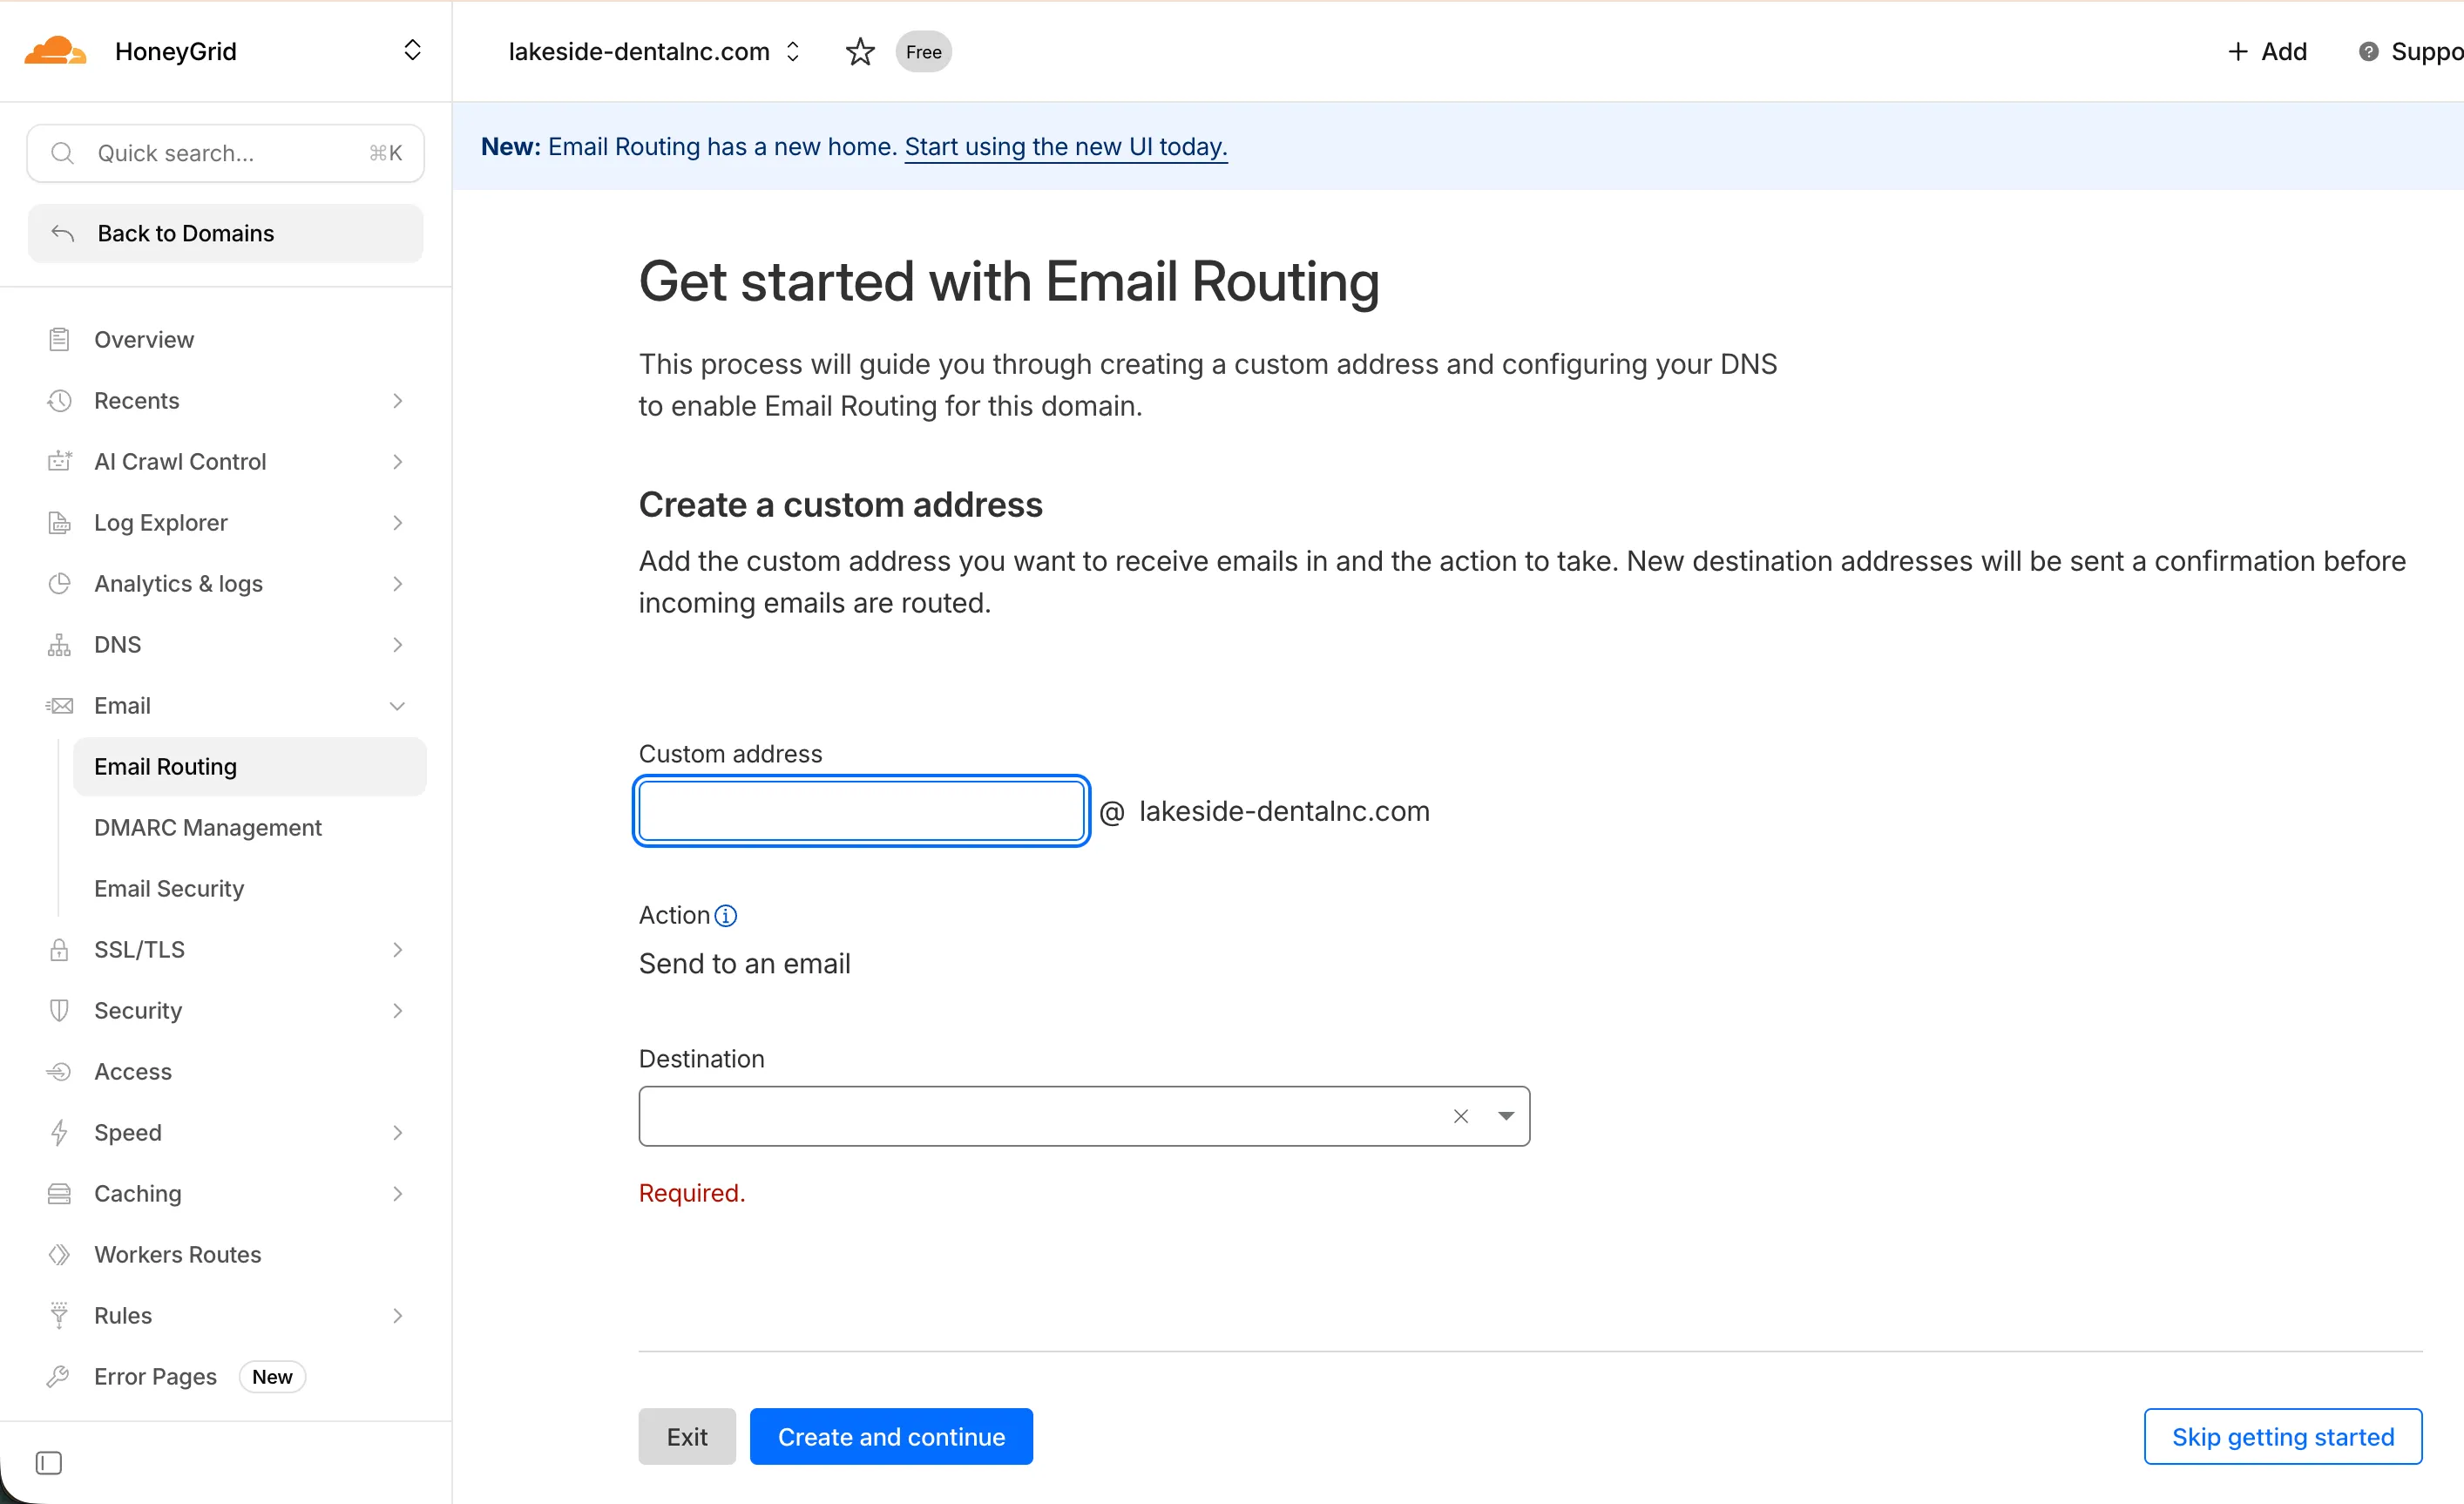Open the Destination dropdown arrow
This screenshot has height=1504, width=2464.
pos(1505,1116)
